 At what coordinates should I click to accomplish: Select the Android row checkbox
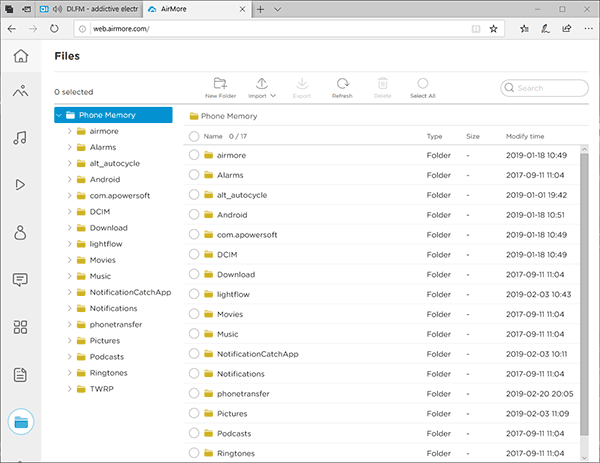(194, 215)
